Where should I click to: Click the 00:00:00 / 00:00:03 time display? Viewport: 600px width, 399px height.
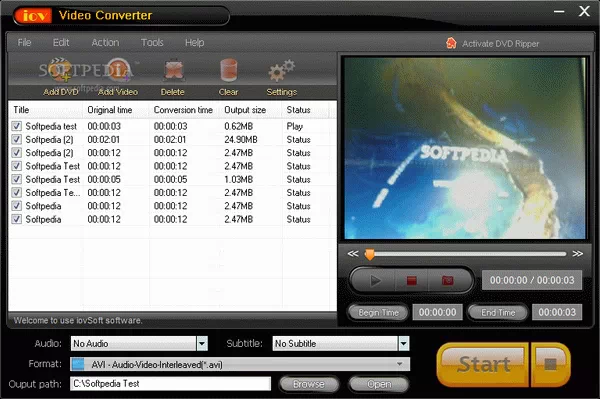click(532, 280)
